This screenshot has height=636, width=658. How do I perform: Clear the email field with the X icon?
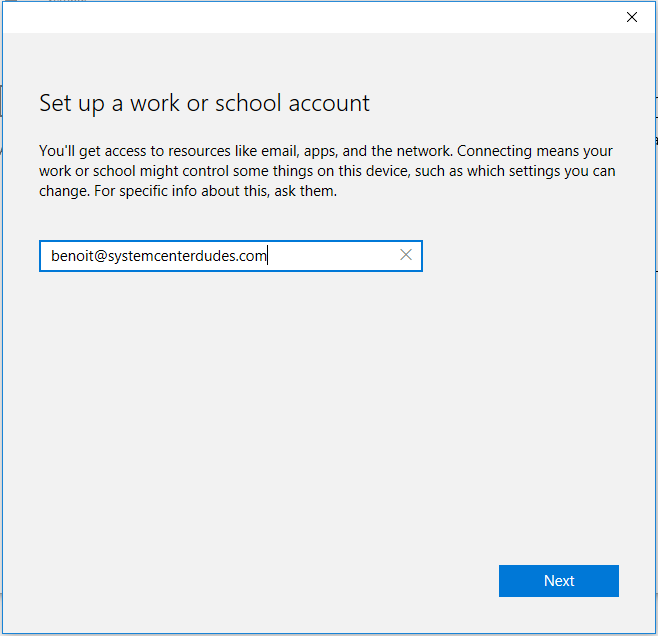pyautogui.click(x=406, y=255)
